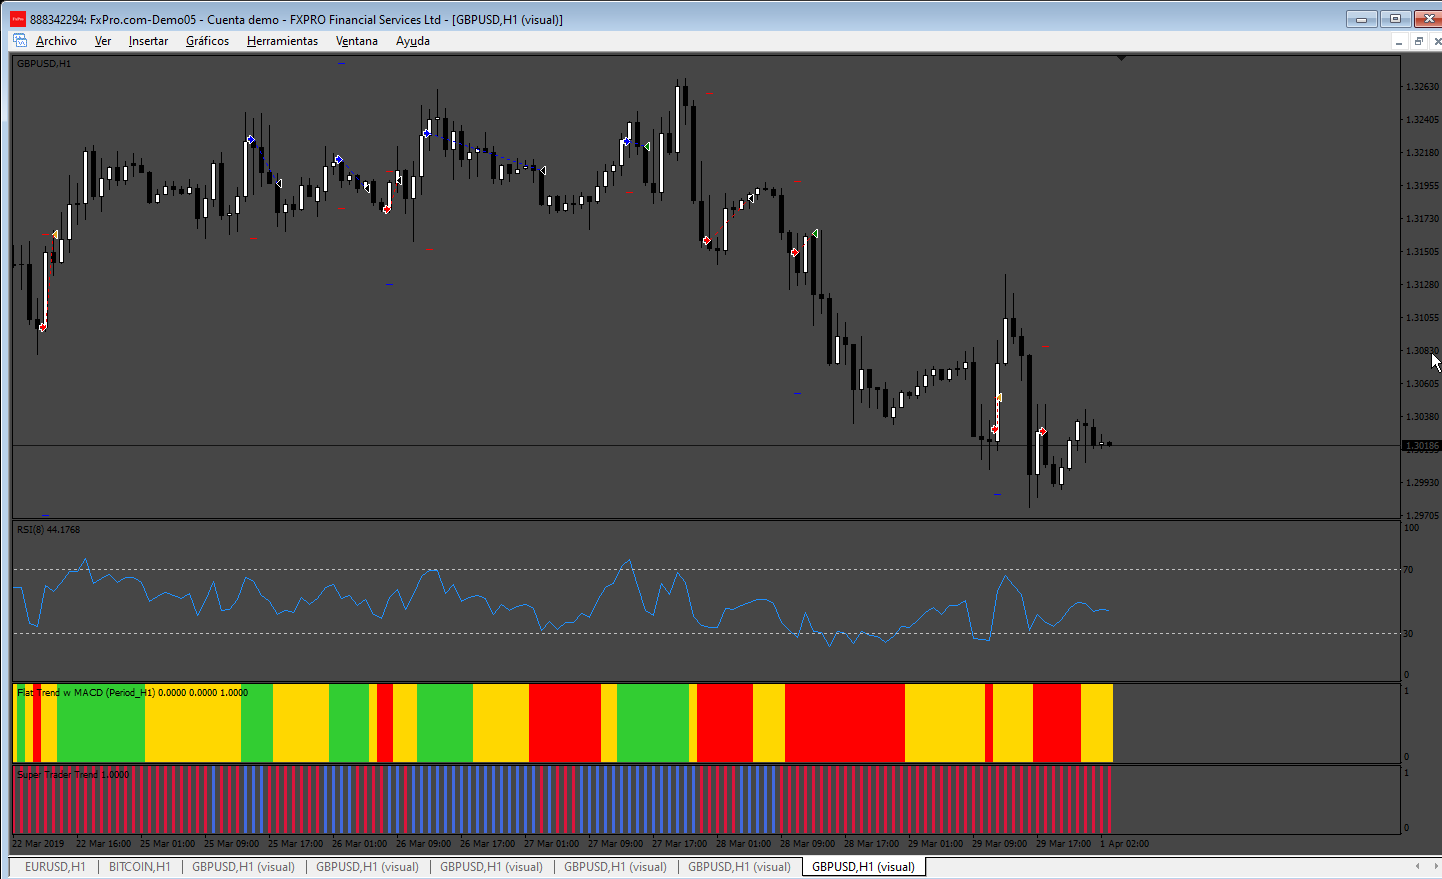Select the chart shift triangle marker atop chart
Screen dimensions: 1442x879
coord(1121,58)
